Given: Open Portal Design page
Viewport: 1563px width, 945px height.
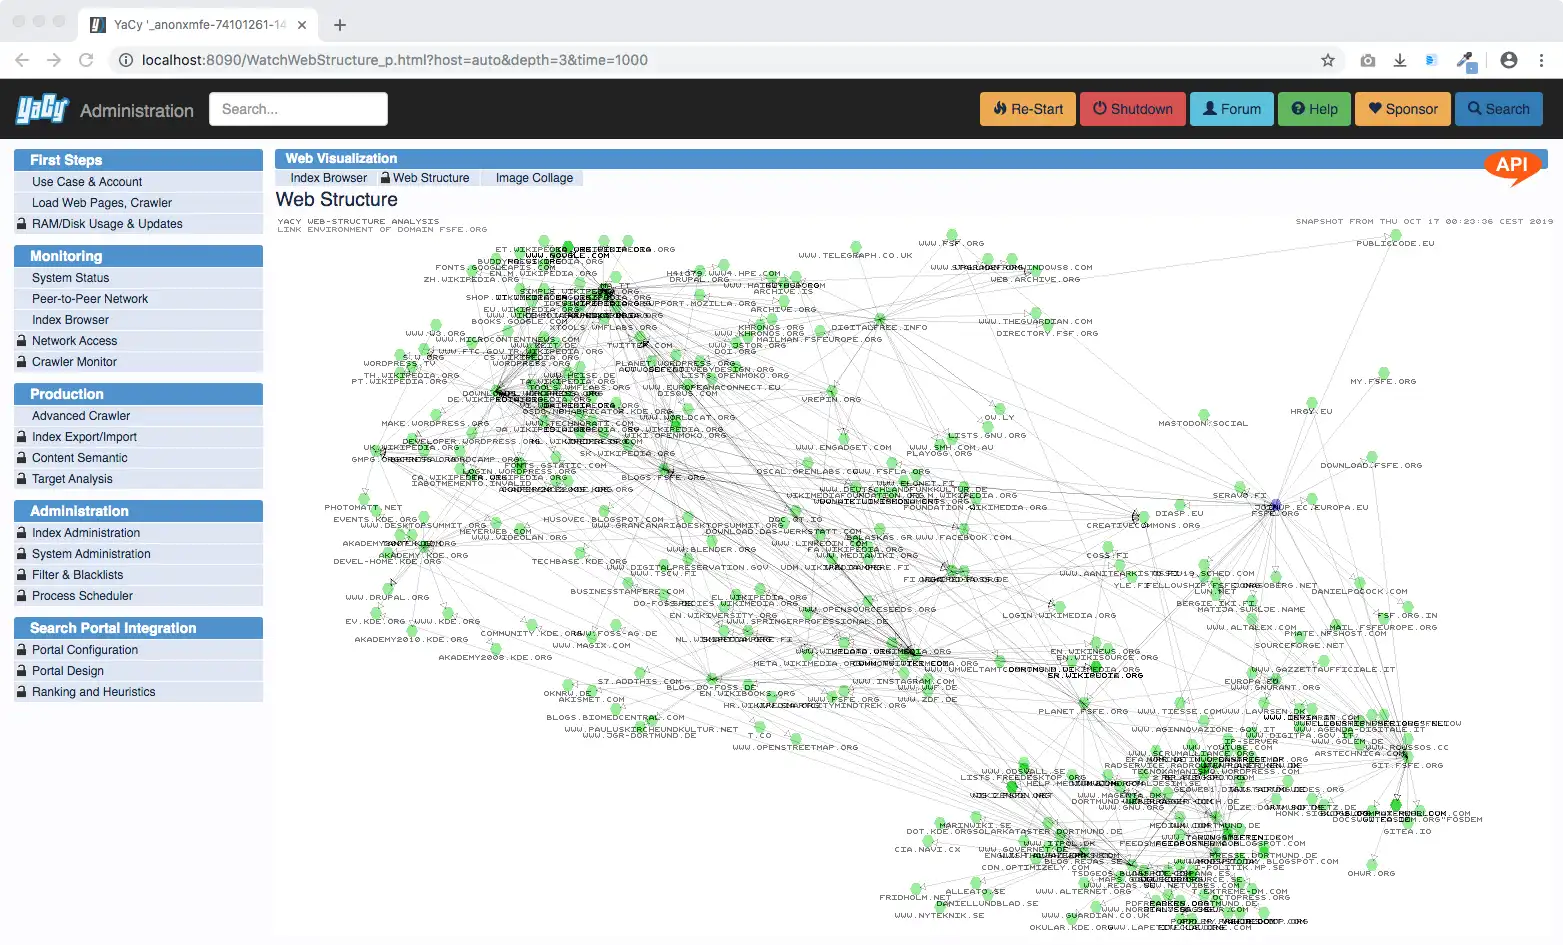Looking at the screenshot, I should point(139,671).
